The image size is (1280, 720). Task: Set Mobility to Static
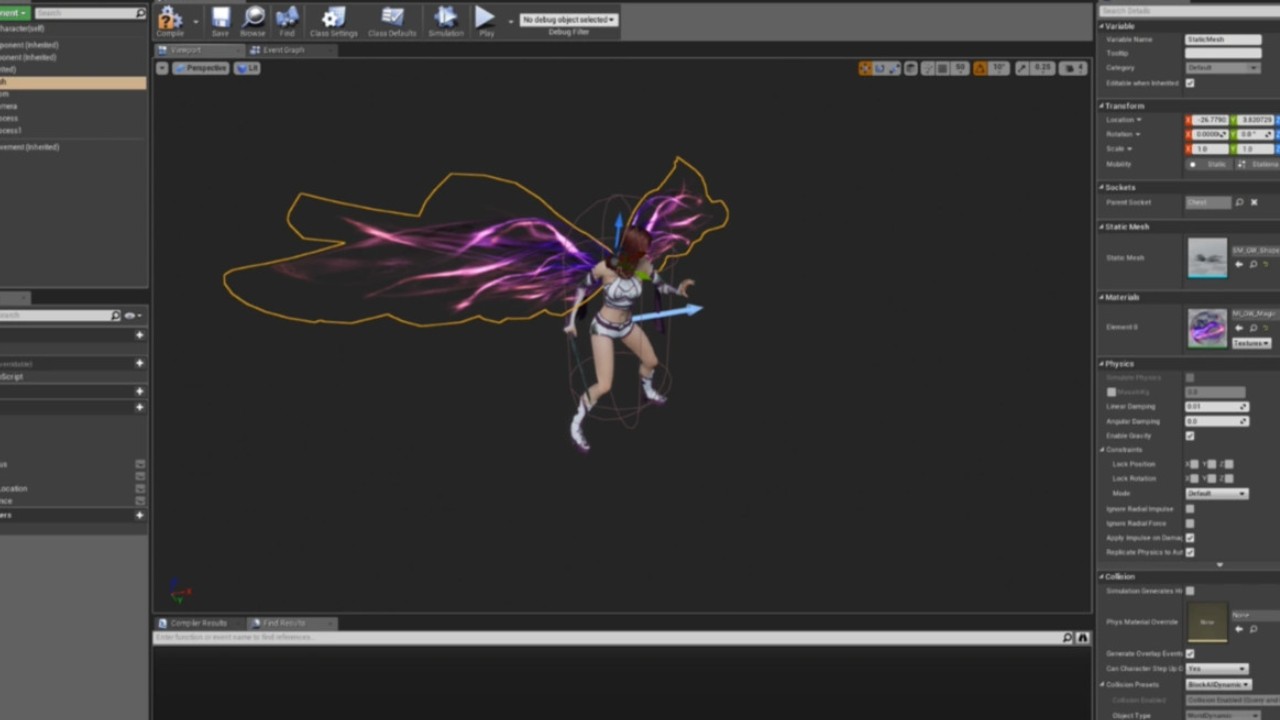pos(1211,164)
